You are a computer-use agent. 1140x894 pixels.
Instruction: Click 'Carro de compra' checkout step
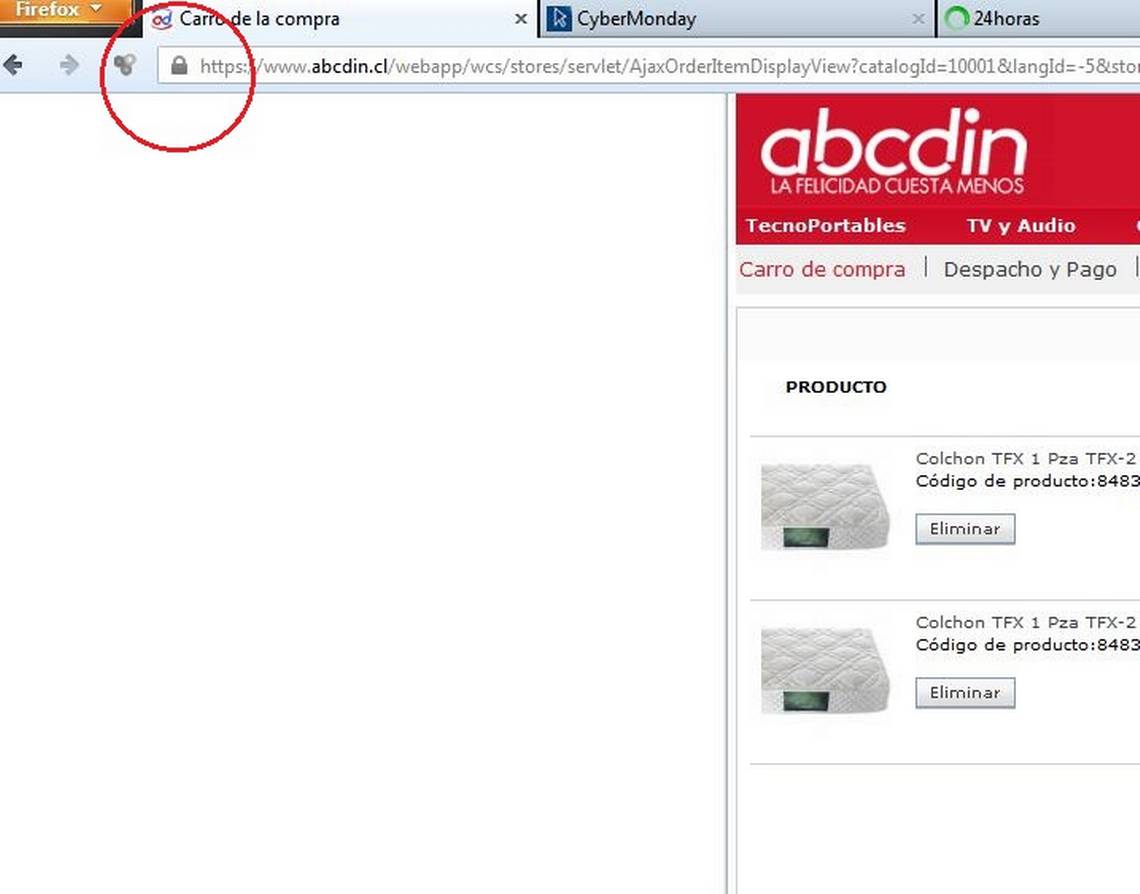[822, 270]
